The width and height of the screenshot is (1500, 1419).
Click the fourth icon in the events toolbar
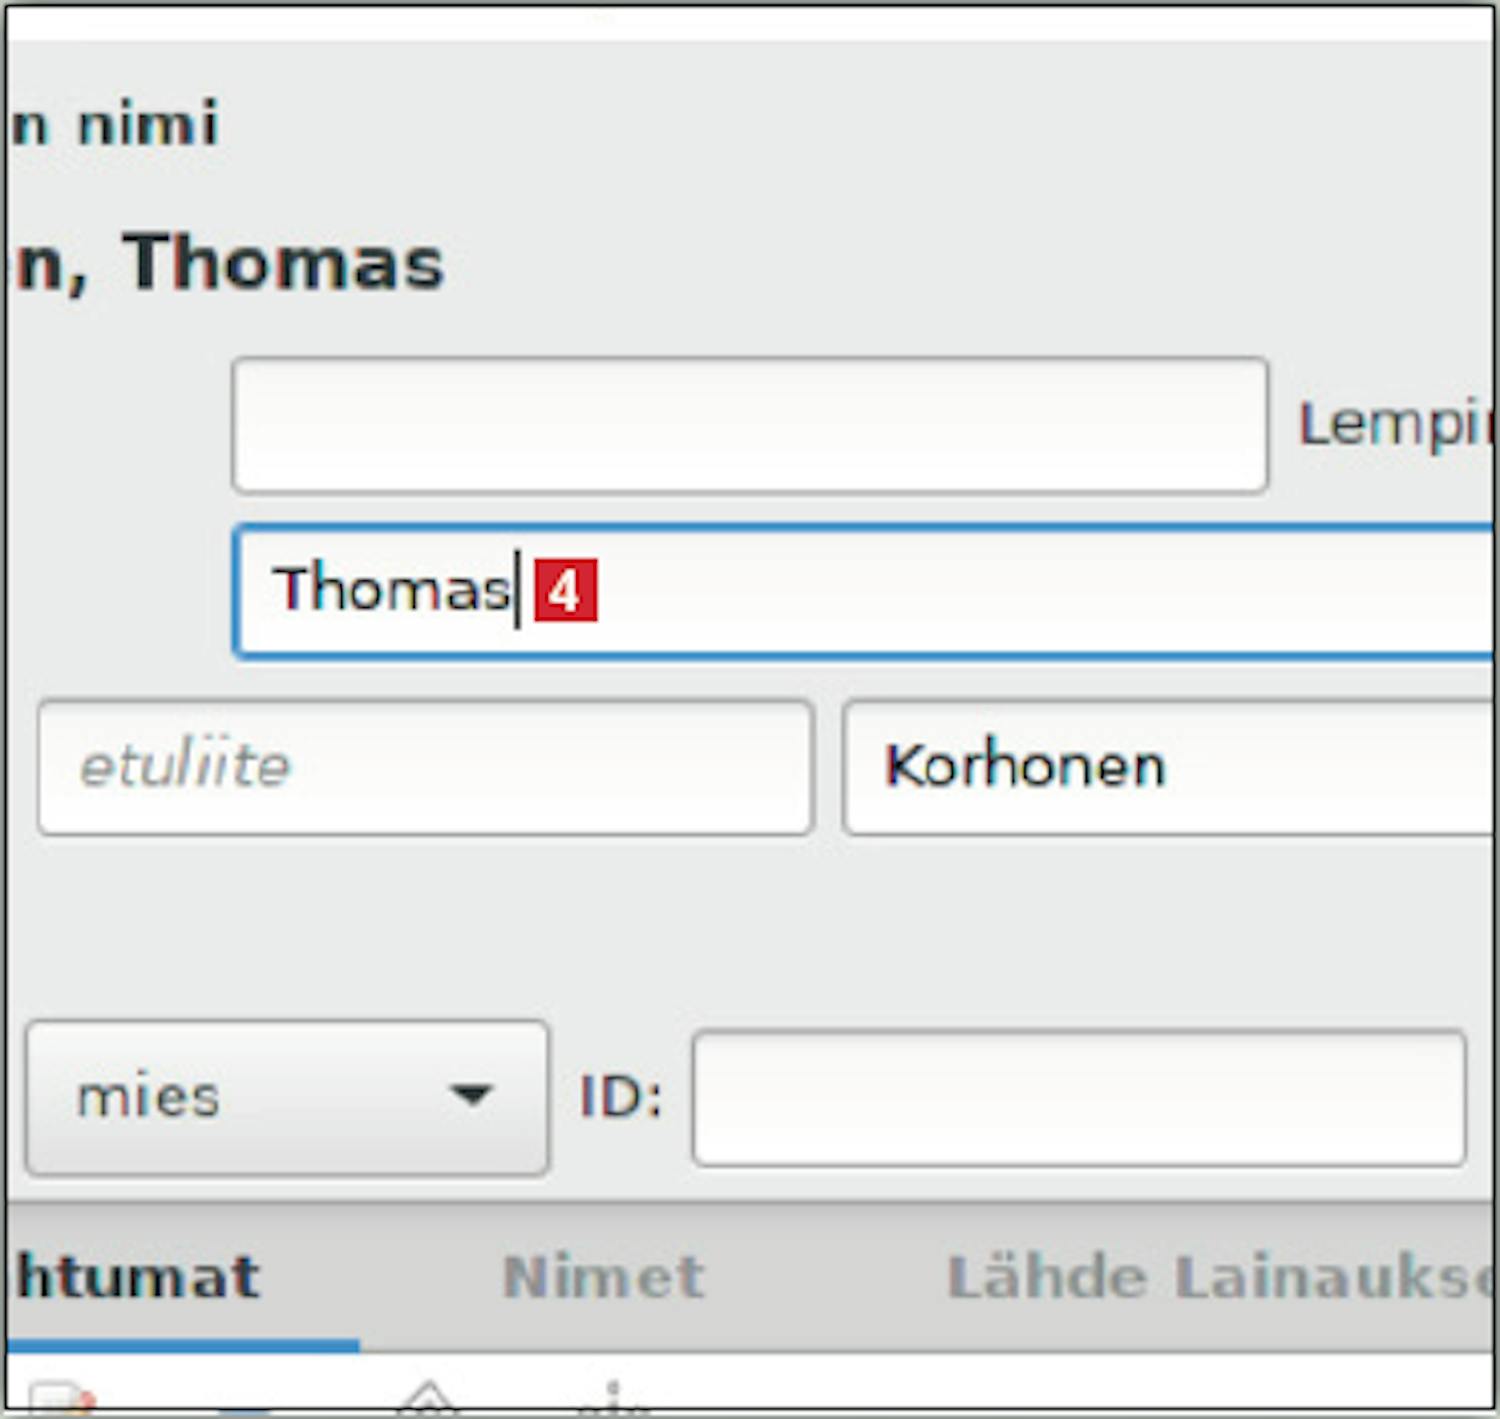612,1398
